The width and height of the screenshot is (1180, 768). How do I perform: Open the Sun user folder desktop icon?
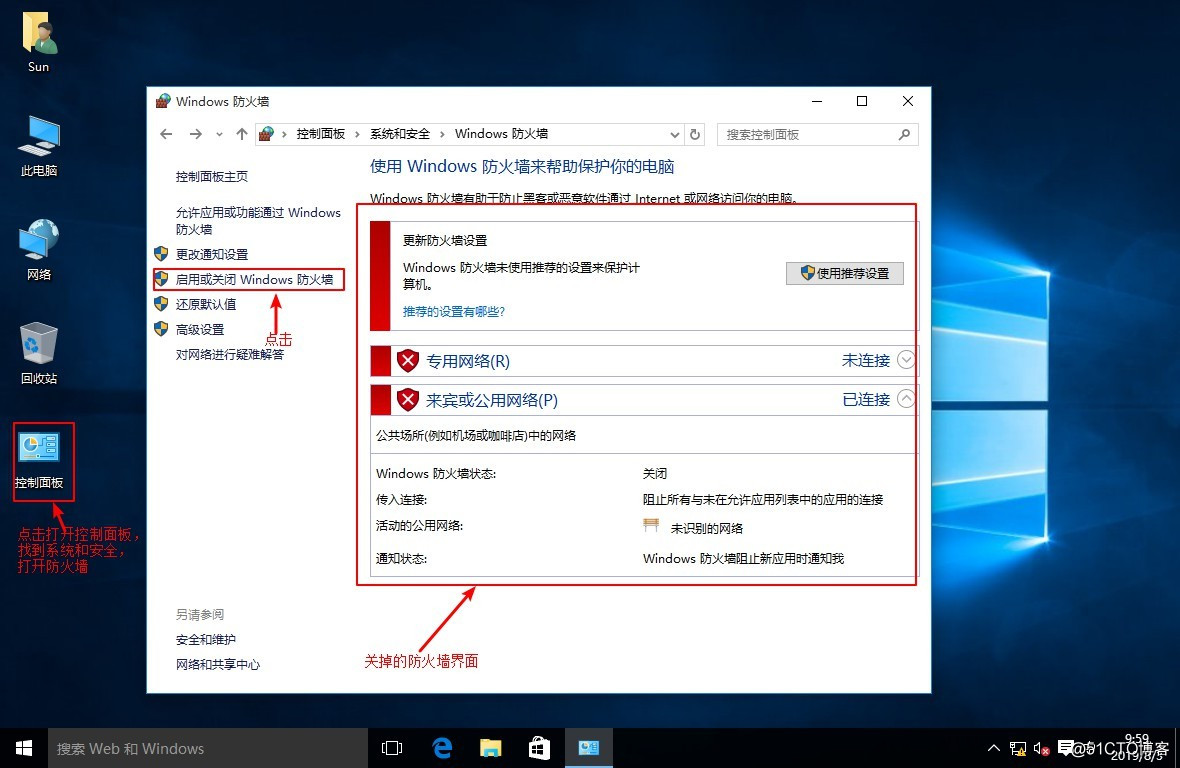pos(39,43)
